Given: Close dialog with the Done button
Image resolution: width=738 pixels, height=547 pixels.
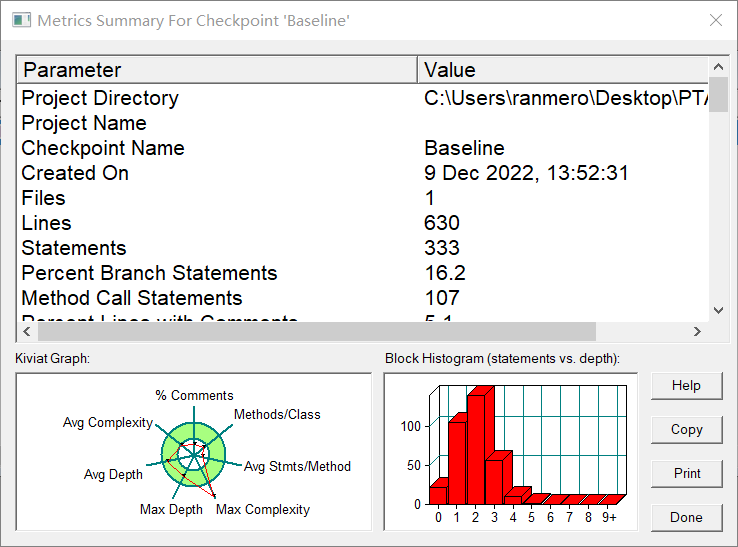Looking at the screenshot, I should pos(686,518).
